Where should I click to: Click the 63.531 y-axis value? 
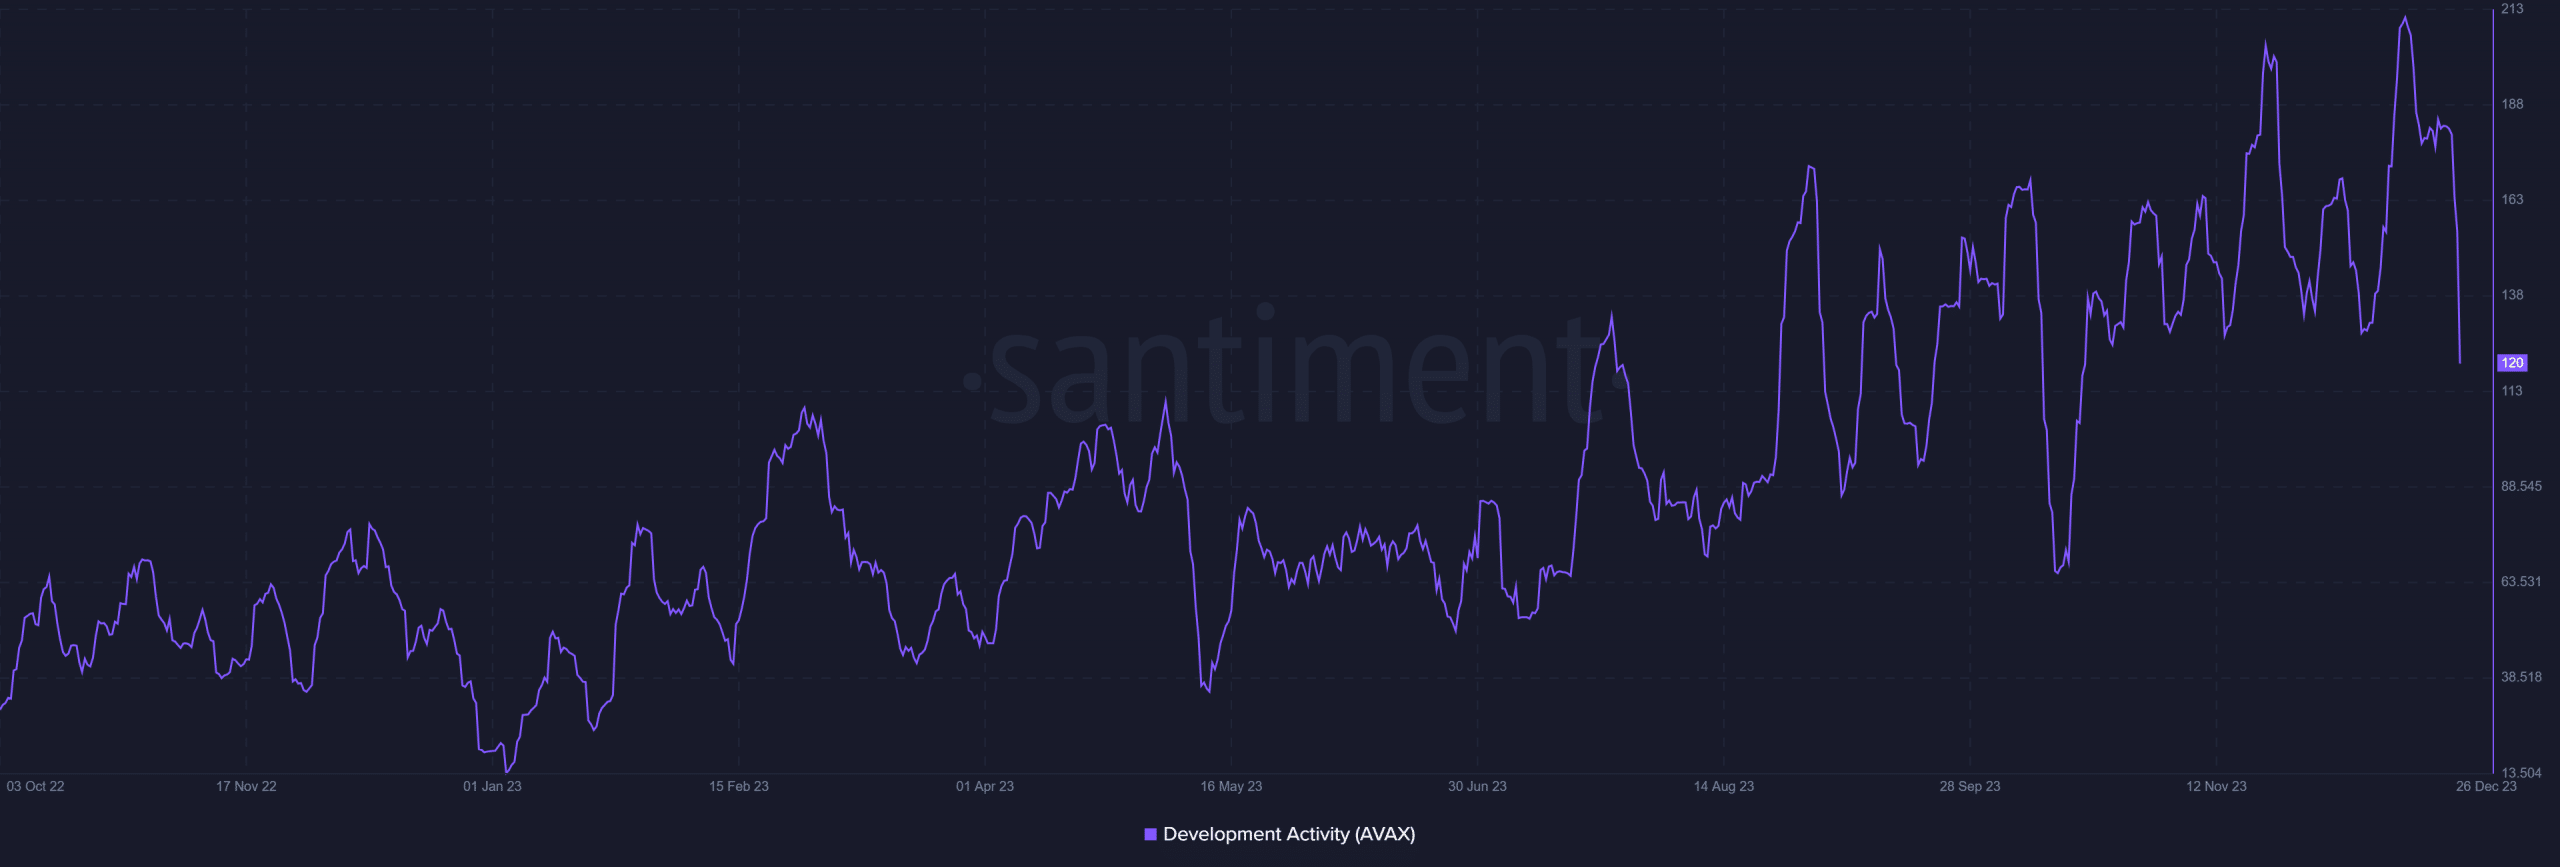point(2521,581)
